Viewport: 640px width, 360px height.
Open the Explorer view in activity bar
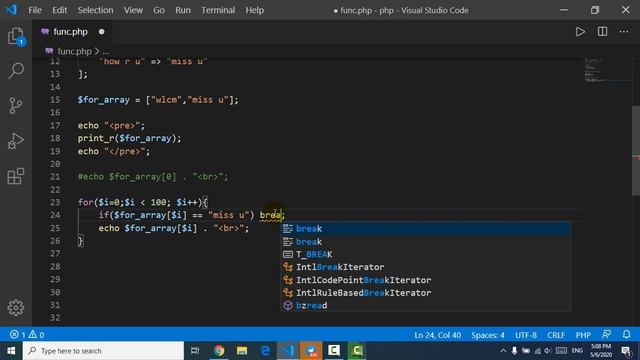[16, 36]
